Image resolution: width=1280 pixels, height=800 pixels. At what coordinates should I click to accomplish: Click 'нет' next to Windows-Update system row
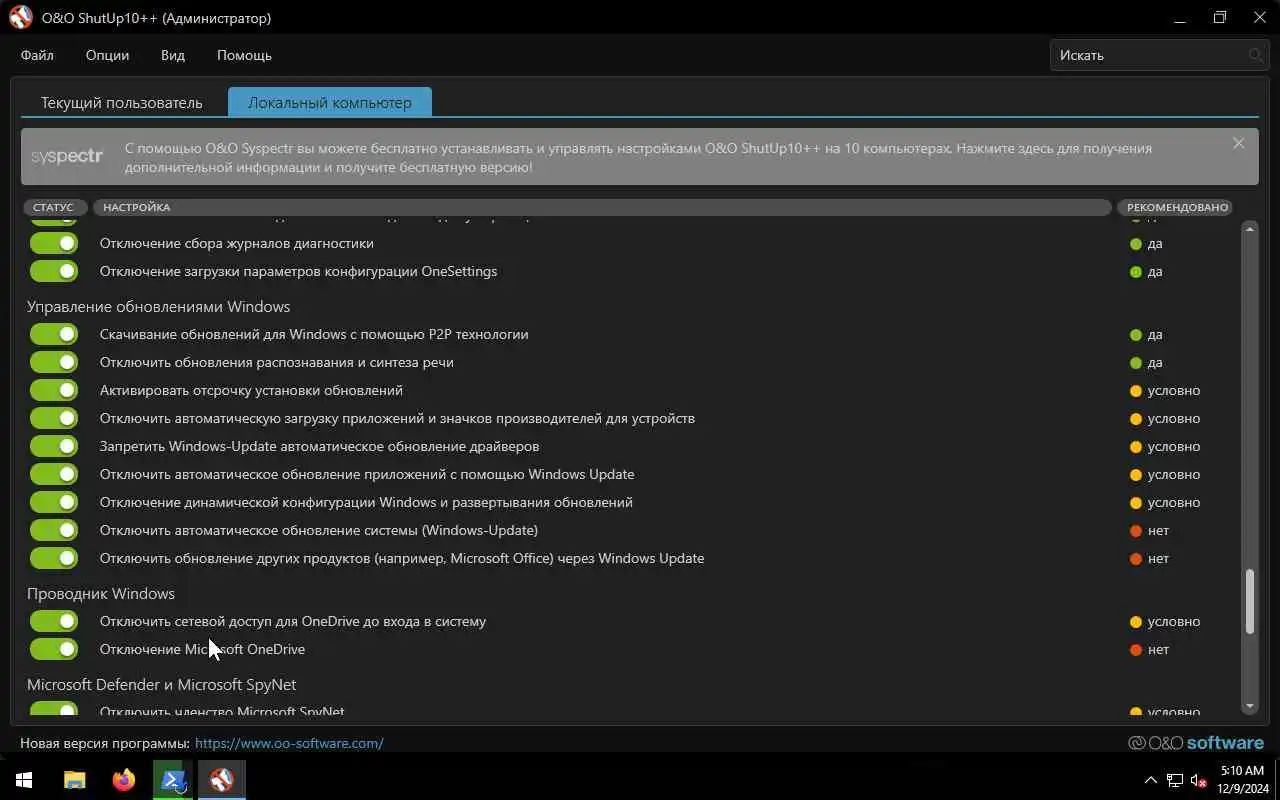[1158, 530]
